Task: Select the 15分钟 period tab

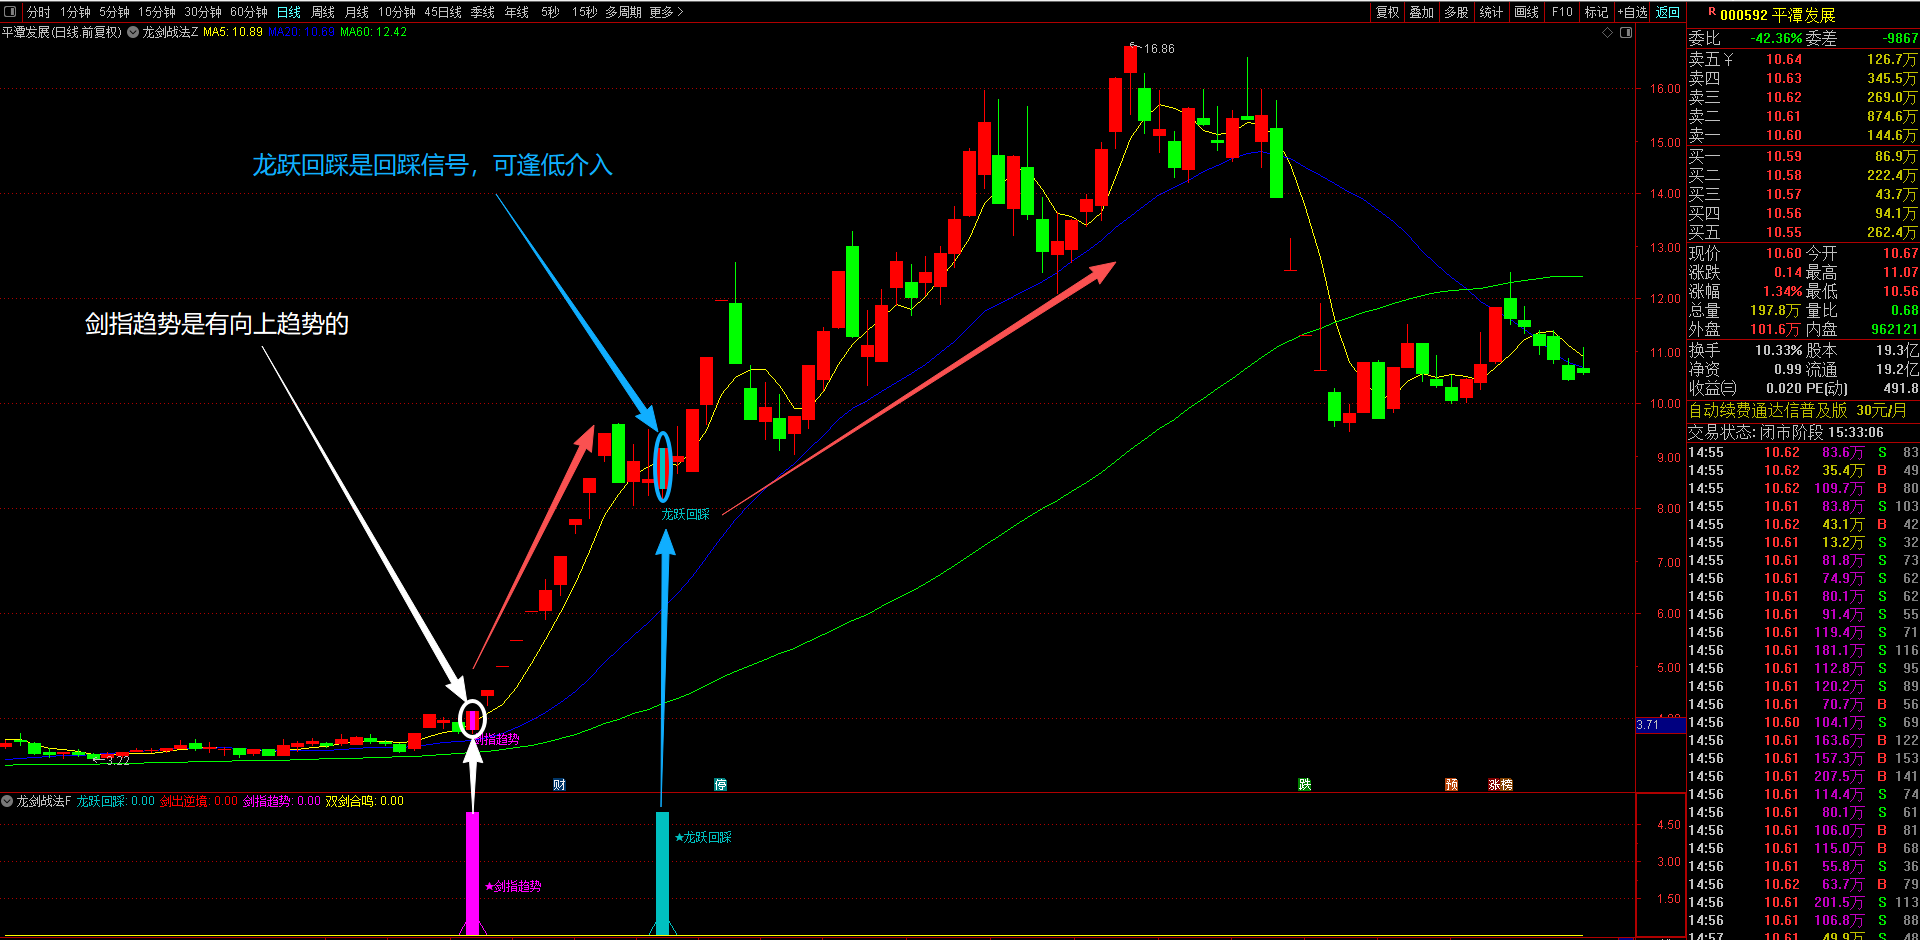Action: (157, 12)
